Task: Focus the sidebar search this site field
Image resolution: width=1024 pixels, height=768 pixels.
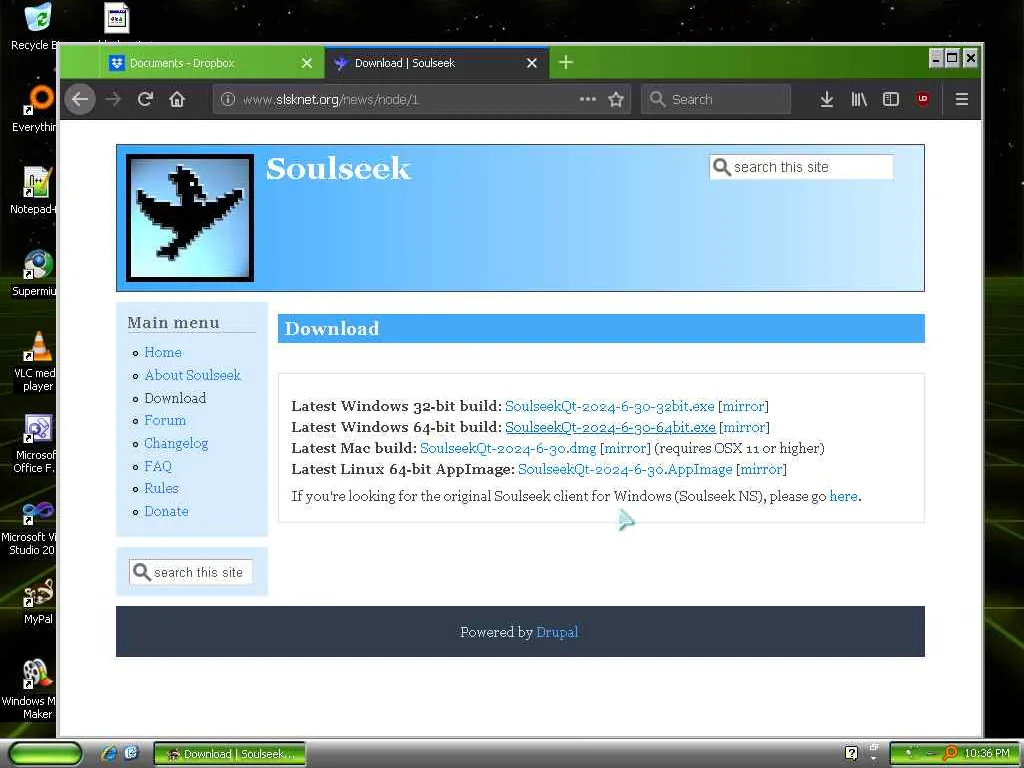Action: coord(191,573)
